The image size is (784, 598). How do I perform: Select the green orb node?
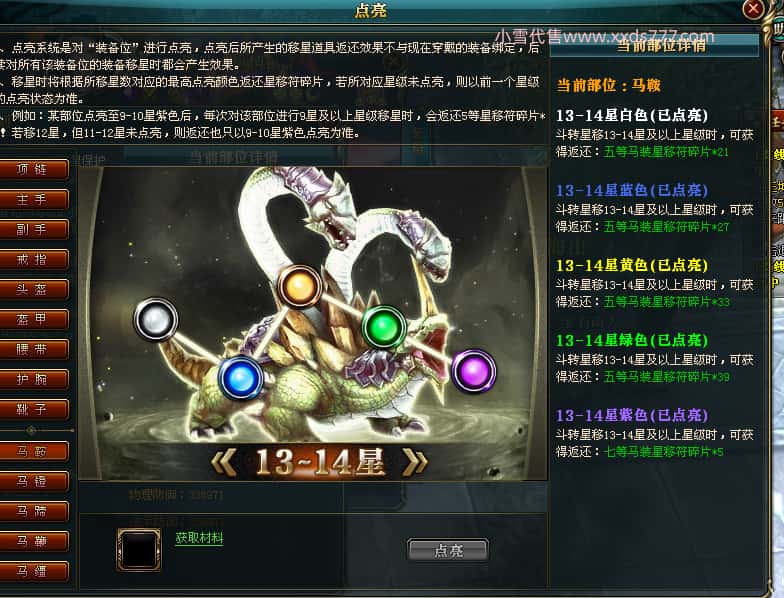pyautogui.click(x=384, y=327)
